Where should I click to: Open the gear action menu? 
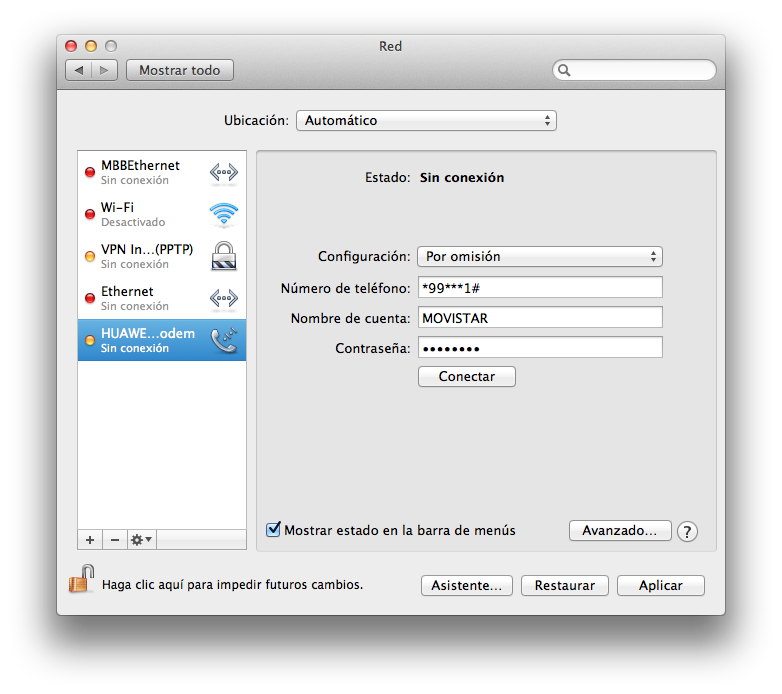tap(142, 539)
